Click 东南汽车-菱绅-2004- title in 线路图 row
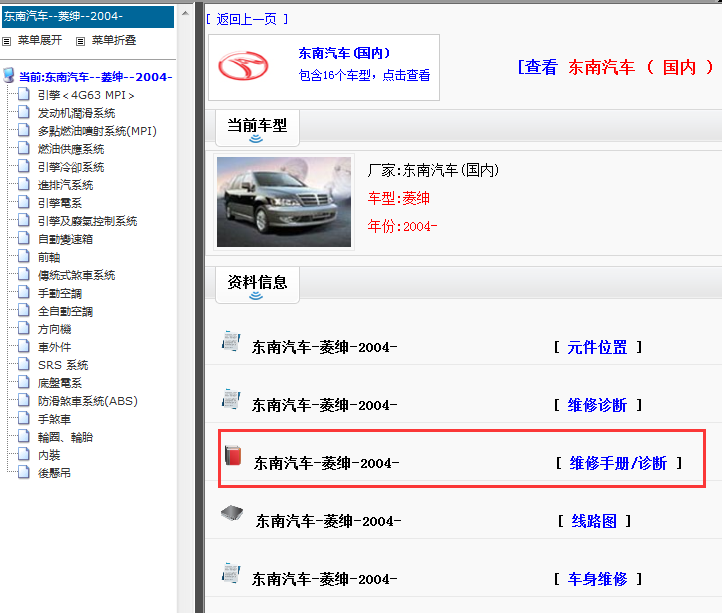 pyautogui.click(x=328, y=521)
